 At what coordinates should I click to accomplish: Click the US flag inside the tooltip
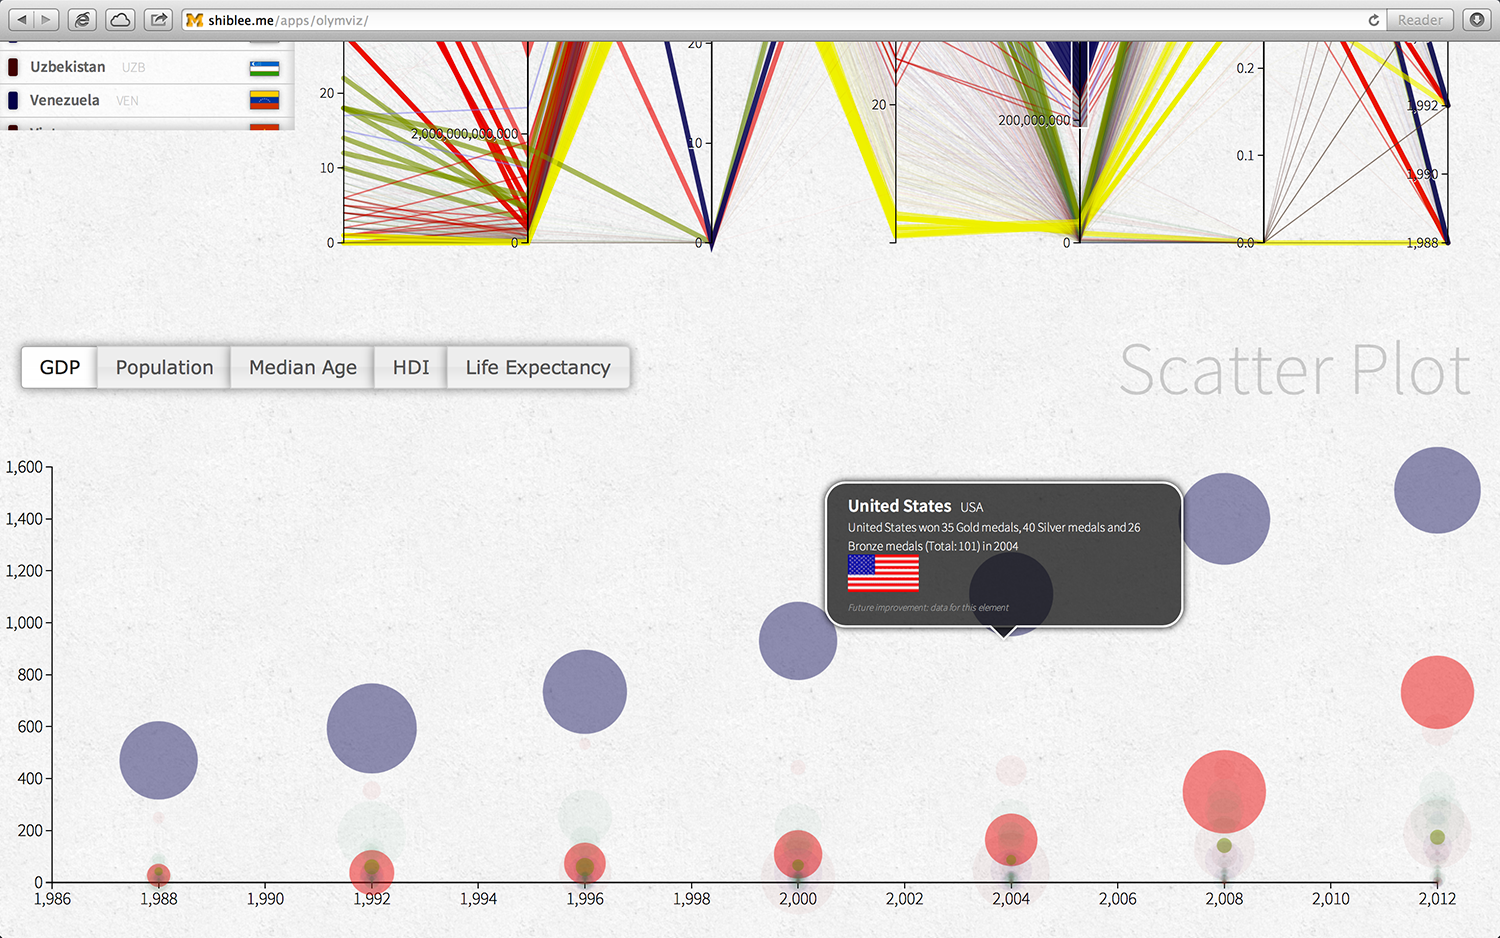pos(883,573)
